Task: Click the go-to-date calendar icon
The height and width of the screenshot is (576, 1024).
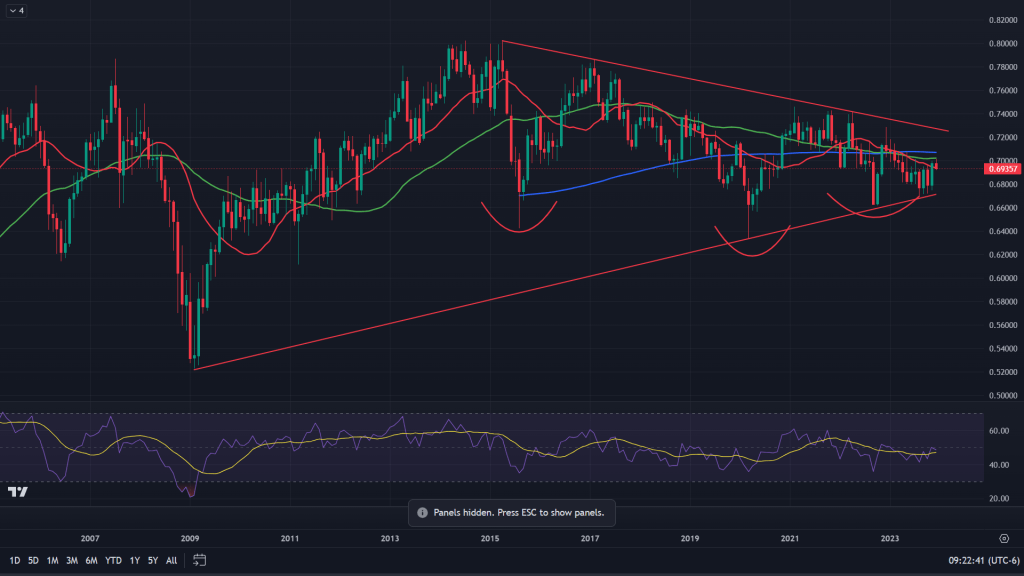Action: 199,559
